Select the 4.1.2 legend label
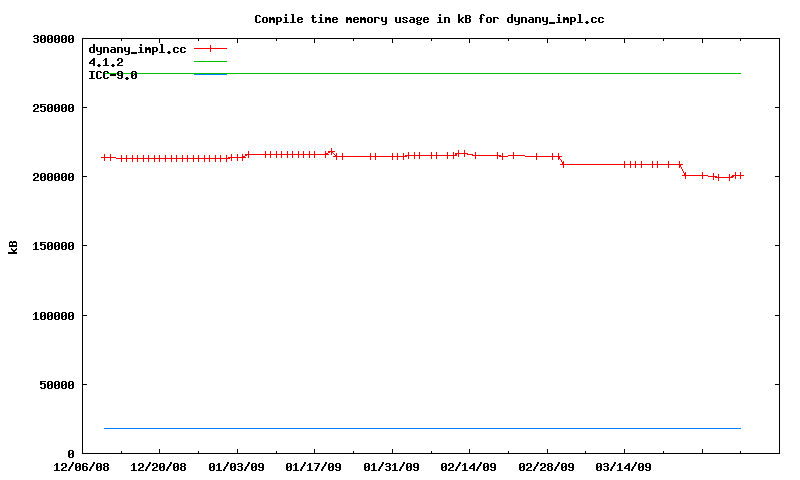800x480 pixels. [106, 62]
